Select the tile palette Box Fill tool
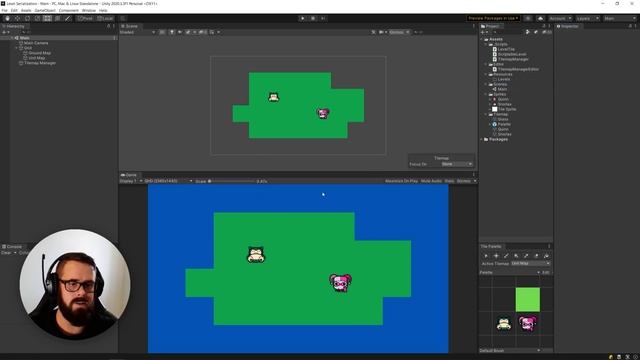Screen dimensions: 640x360 point(516,256)
